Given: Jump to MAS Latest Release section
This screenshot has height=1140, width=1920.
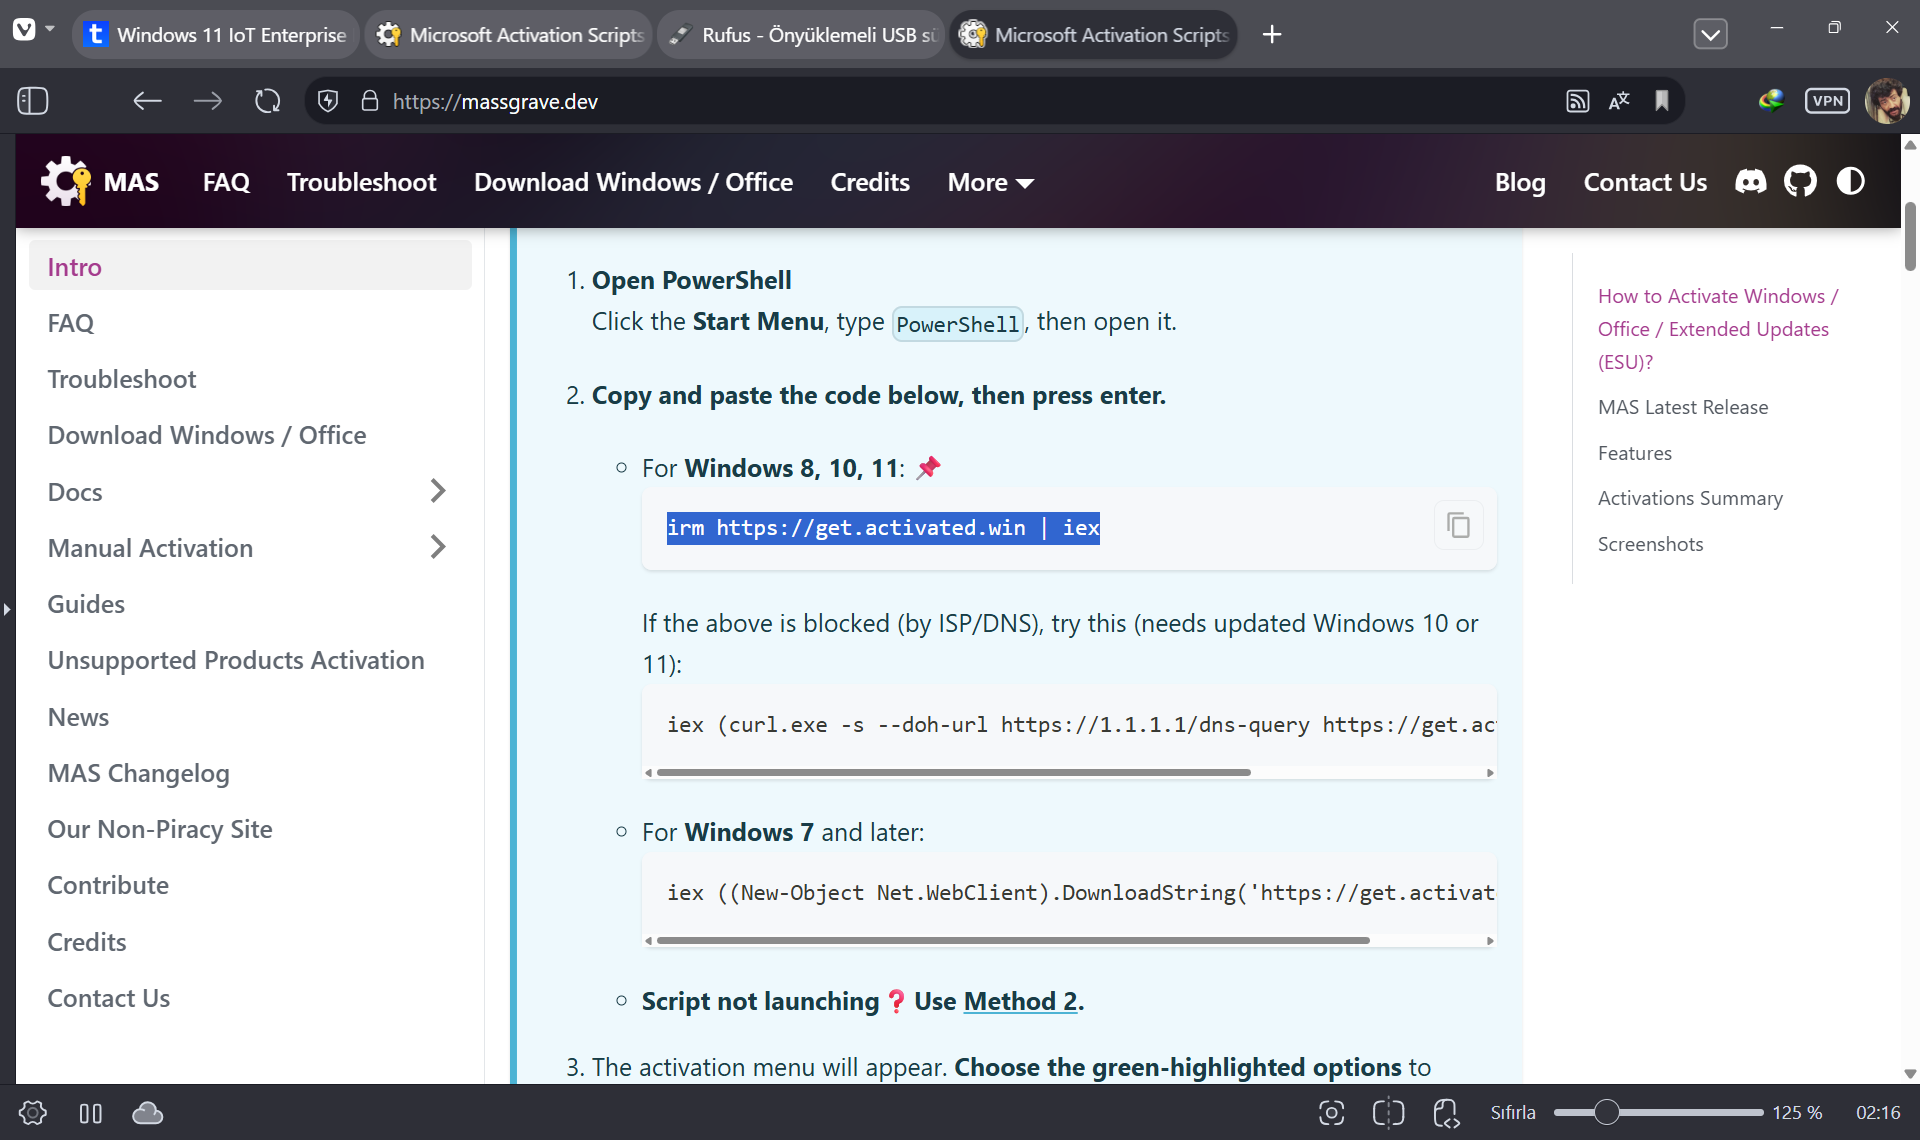Looking at the screenshot, I should coord(1682,407).
